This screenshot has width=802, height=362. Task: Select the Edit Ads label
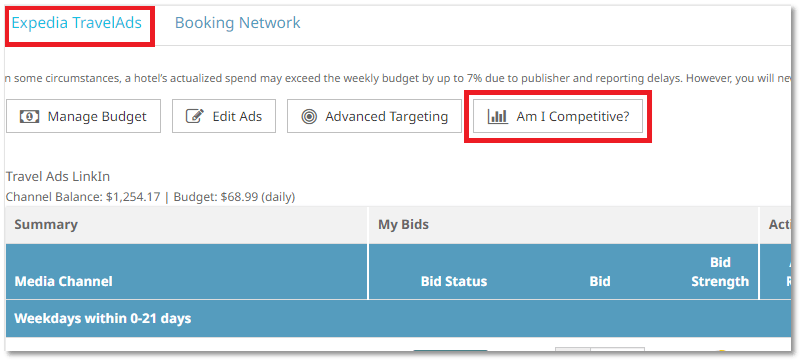point(237,117)
